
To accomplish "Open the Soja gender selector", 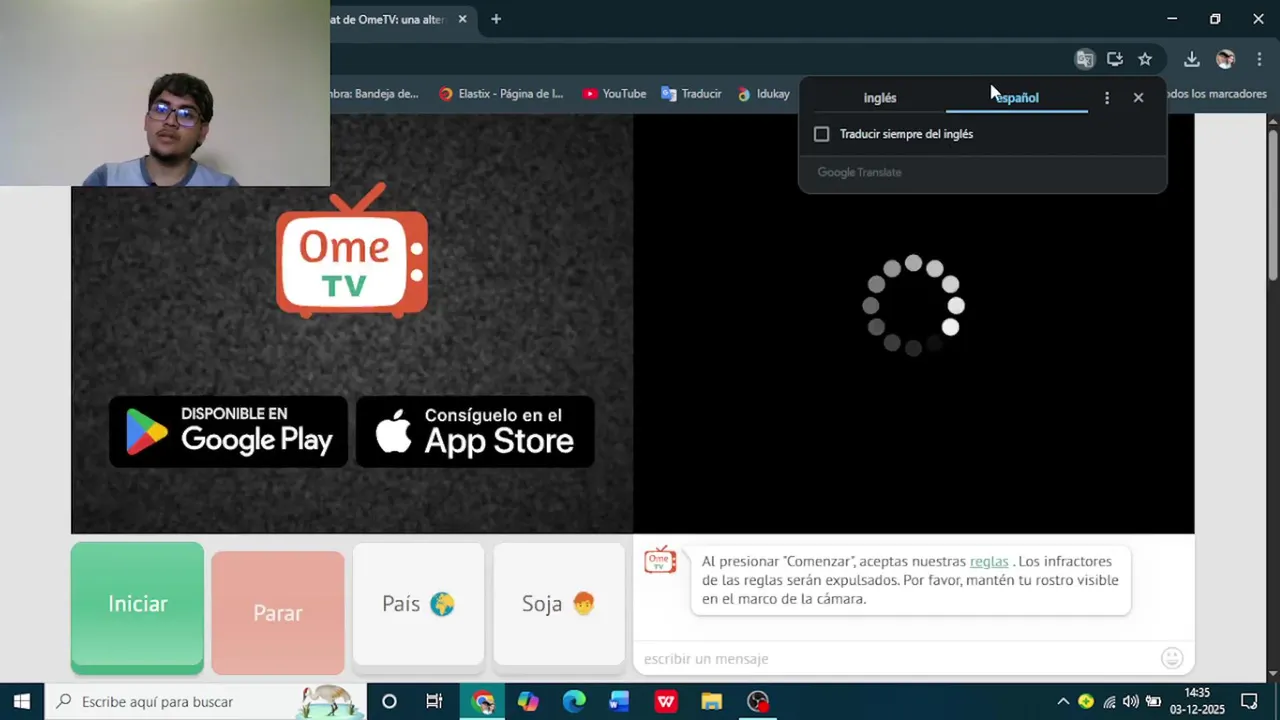I will click(559, 604).
